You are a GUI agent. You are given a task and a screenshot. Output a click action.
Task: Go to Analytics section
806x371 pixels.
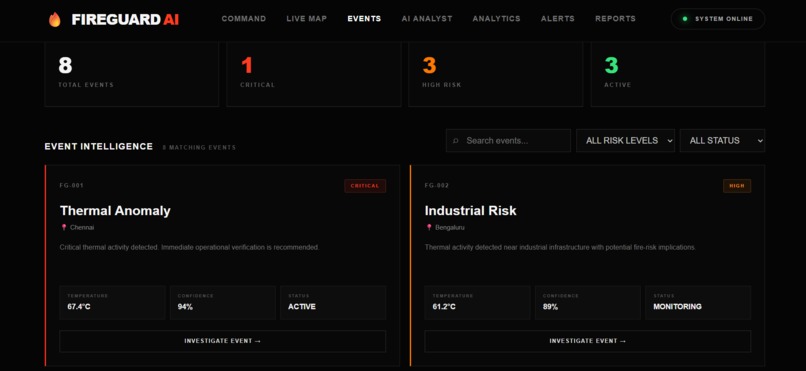497,18
